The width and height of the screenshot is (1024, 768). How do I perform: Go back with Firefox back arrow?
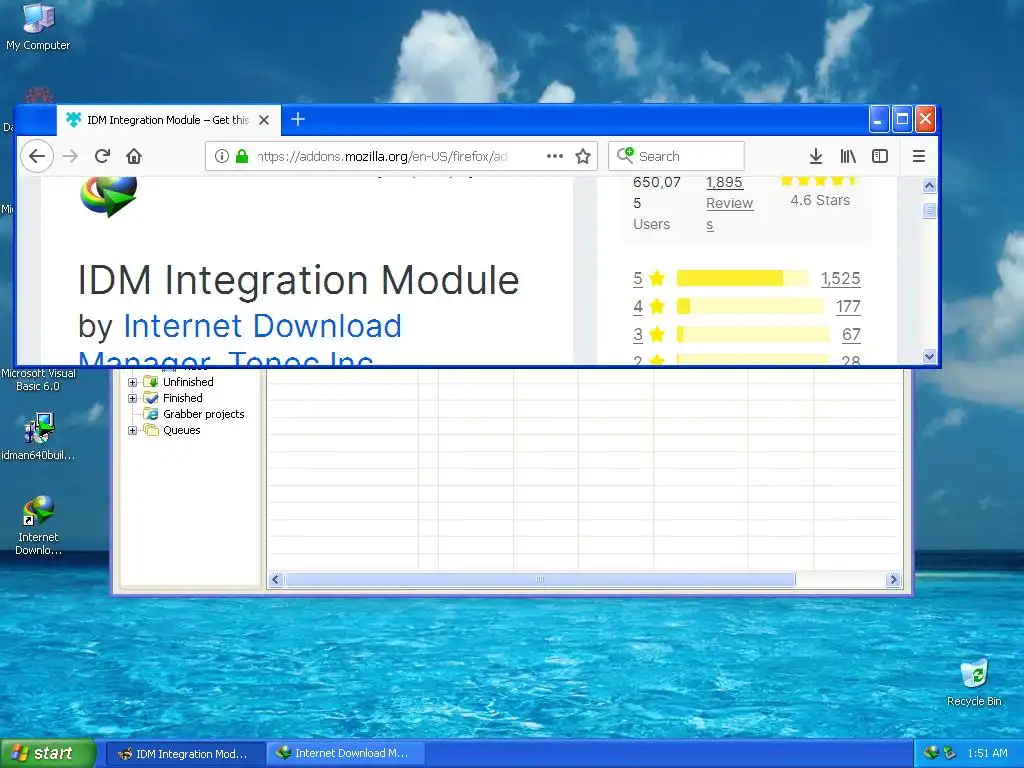(x=37, y=156)
